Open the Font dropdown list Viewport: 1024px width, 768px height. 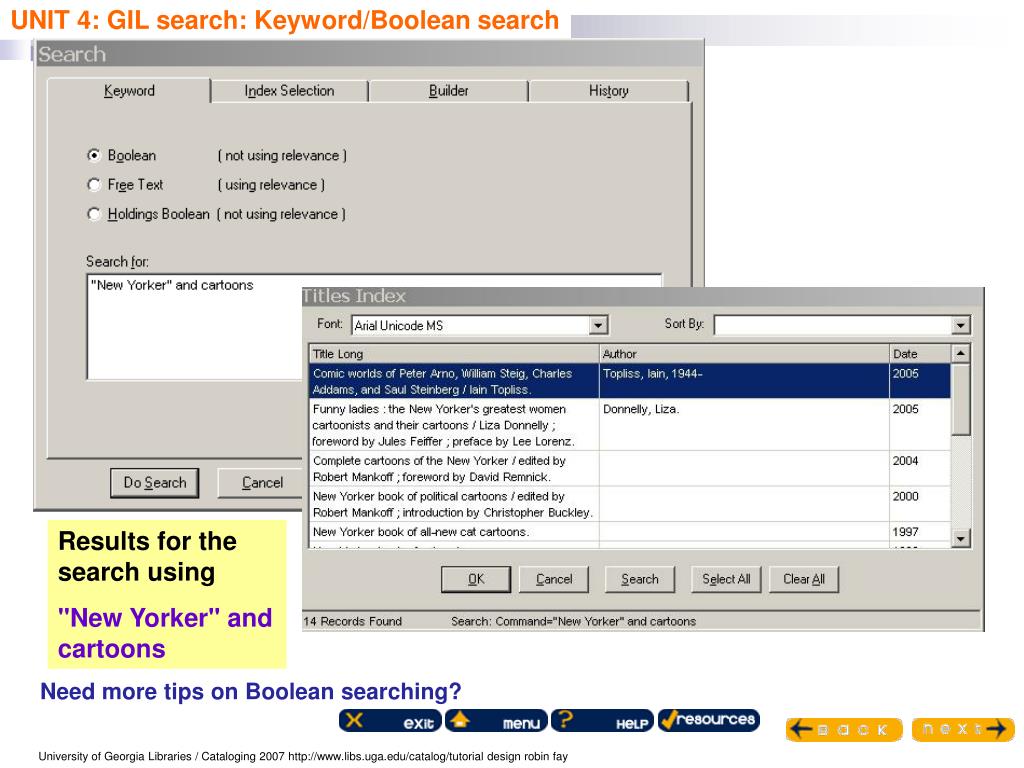pos(599,325)
